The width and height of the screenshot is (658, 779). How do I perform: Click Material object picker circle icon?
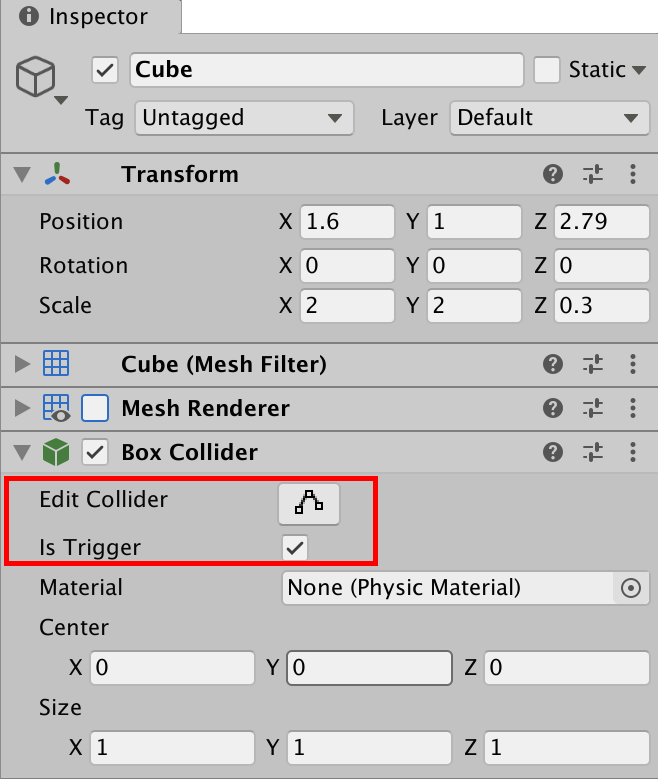coord(630,588)
